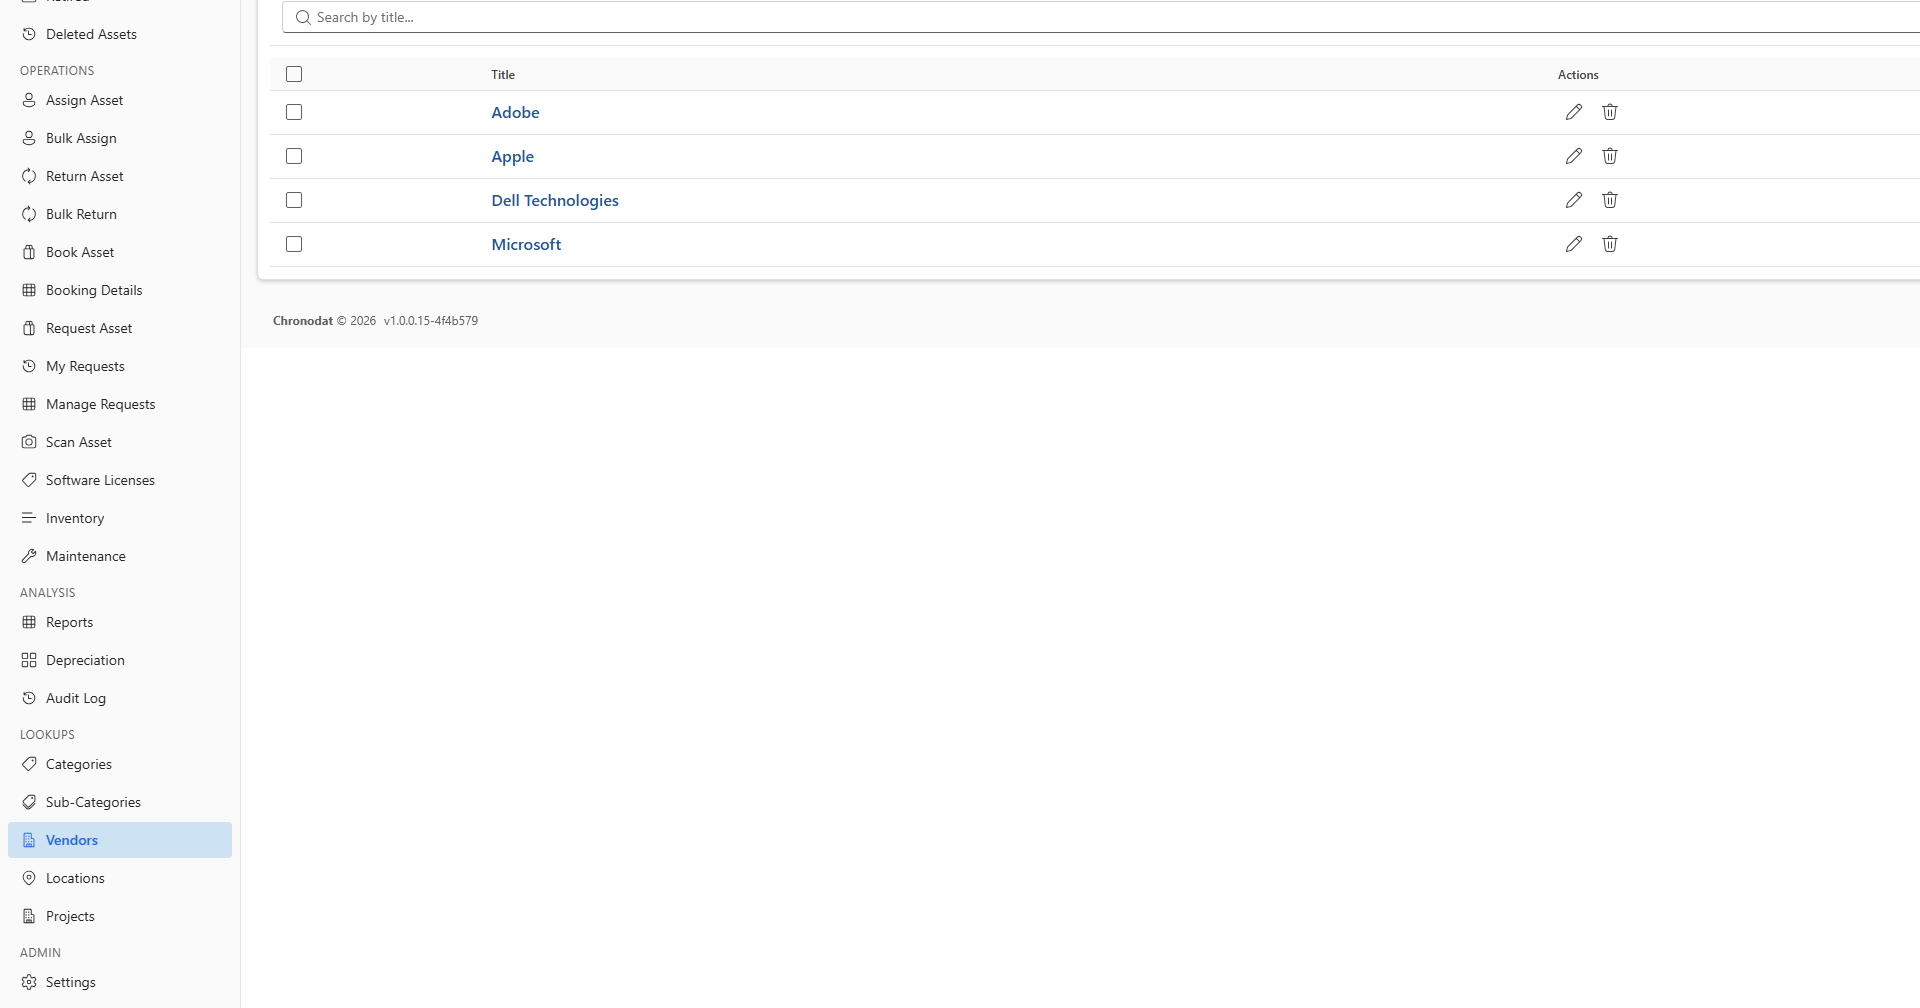The height and width of the screenshot is (1008, 1920).
Task: Click the Inventory list icon
Action: (x=29, y=518)
